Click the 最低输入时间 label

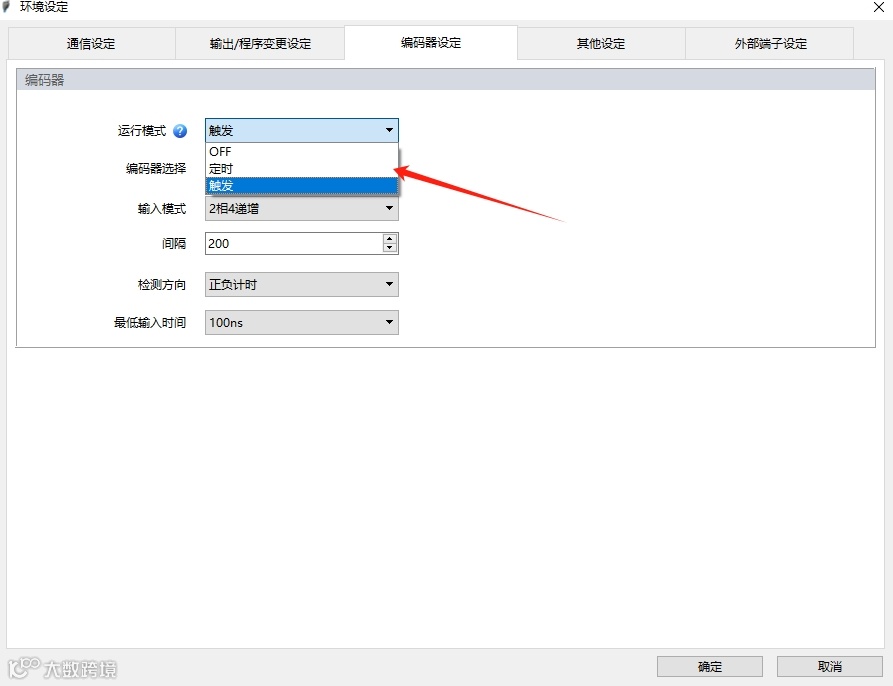click(x=150, y=323)
